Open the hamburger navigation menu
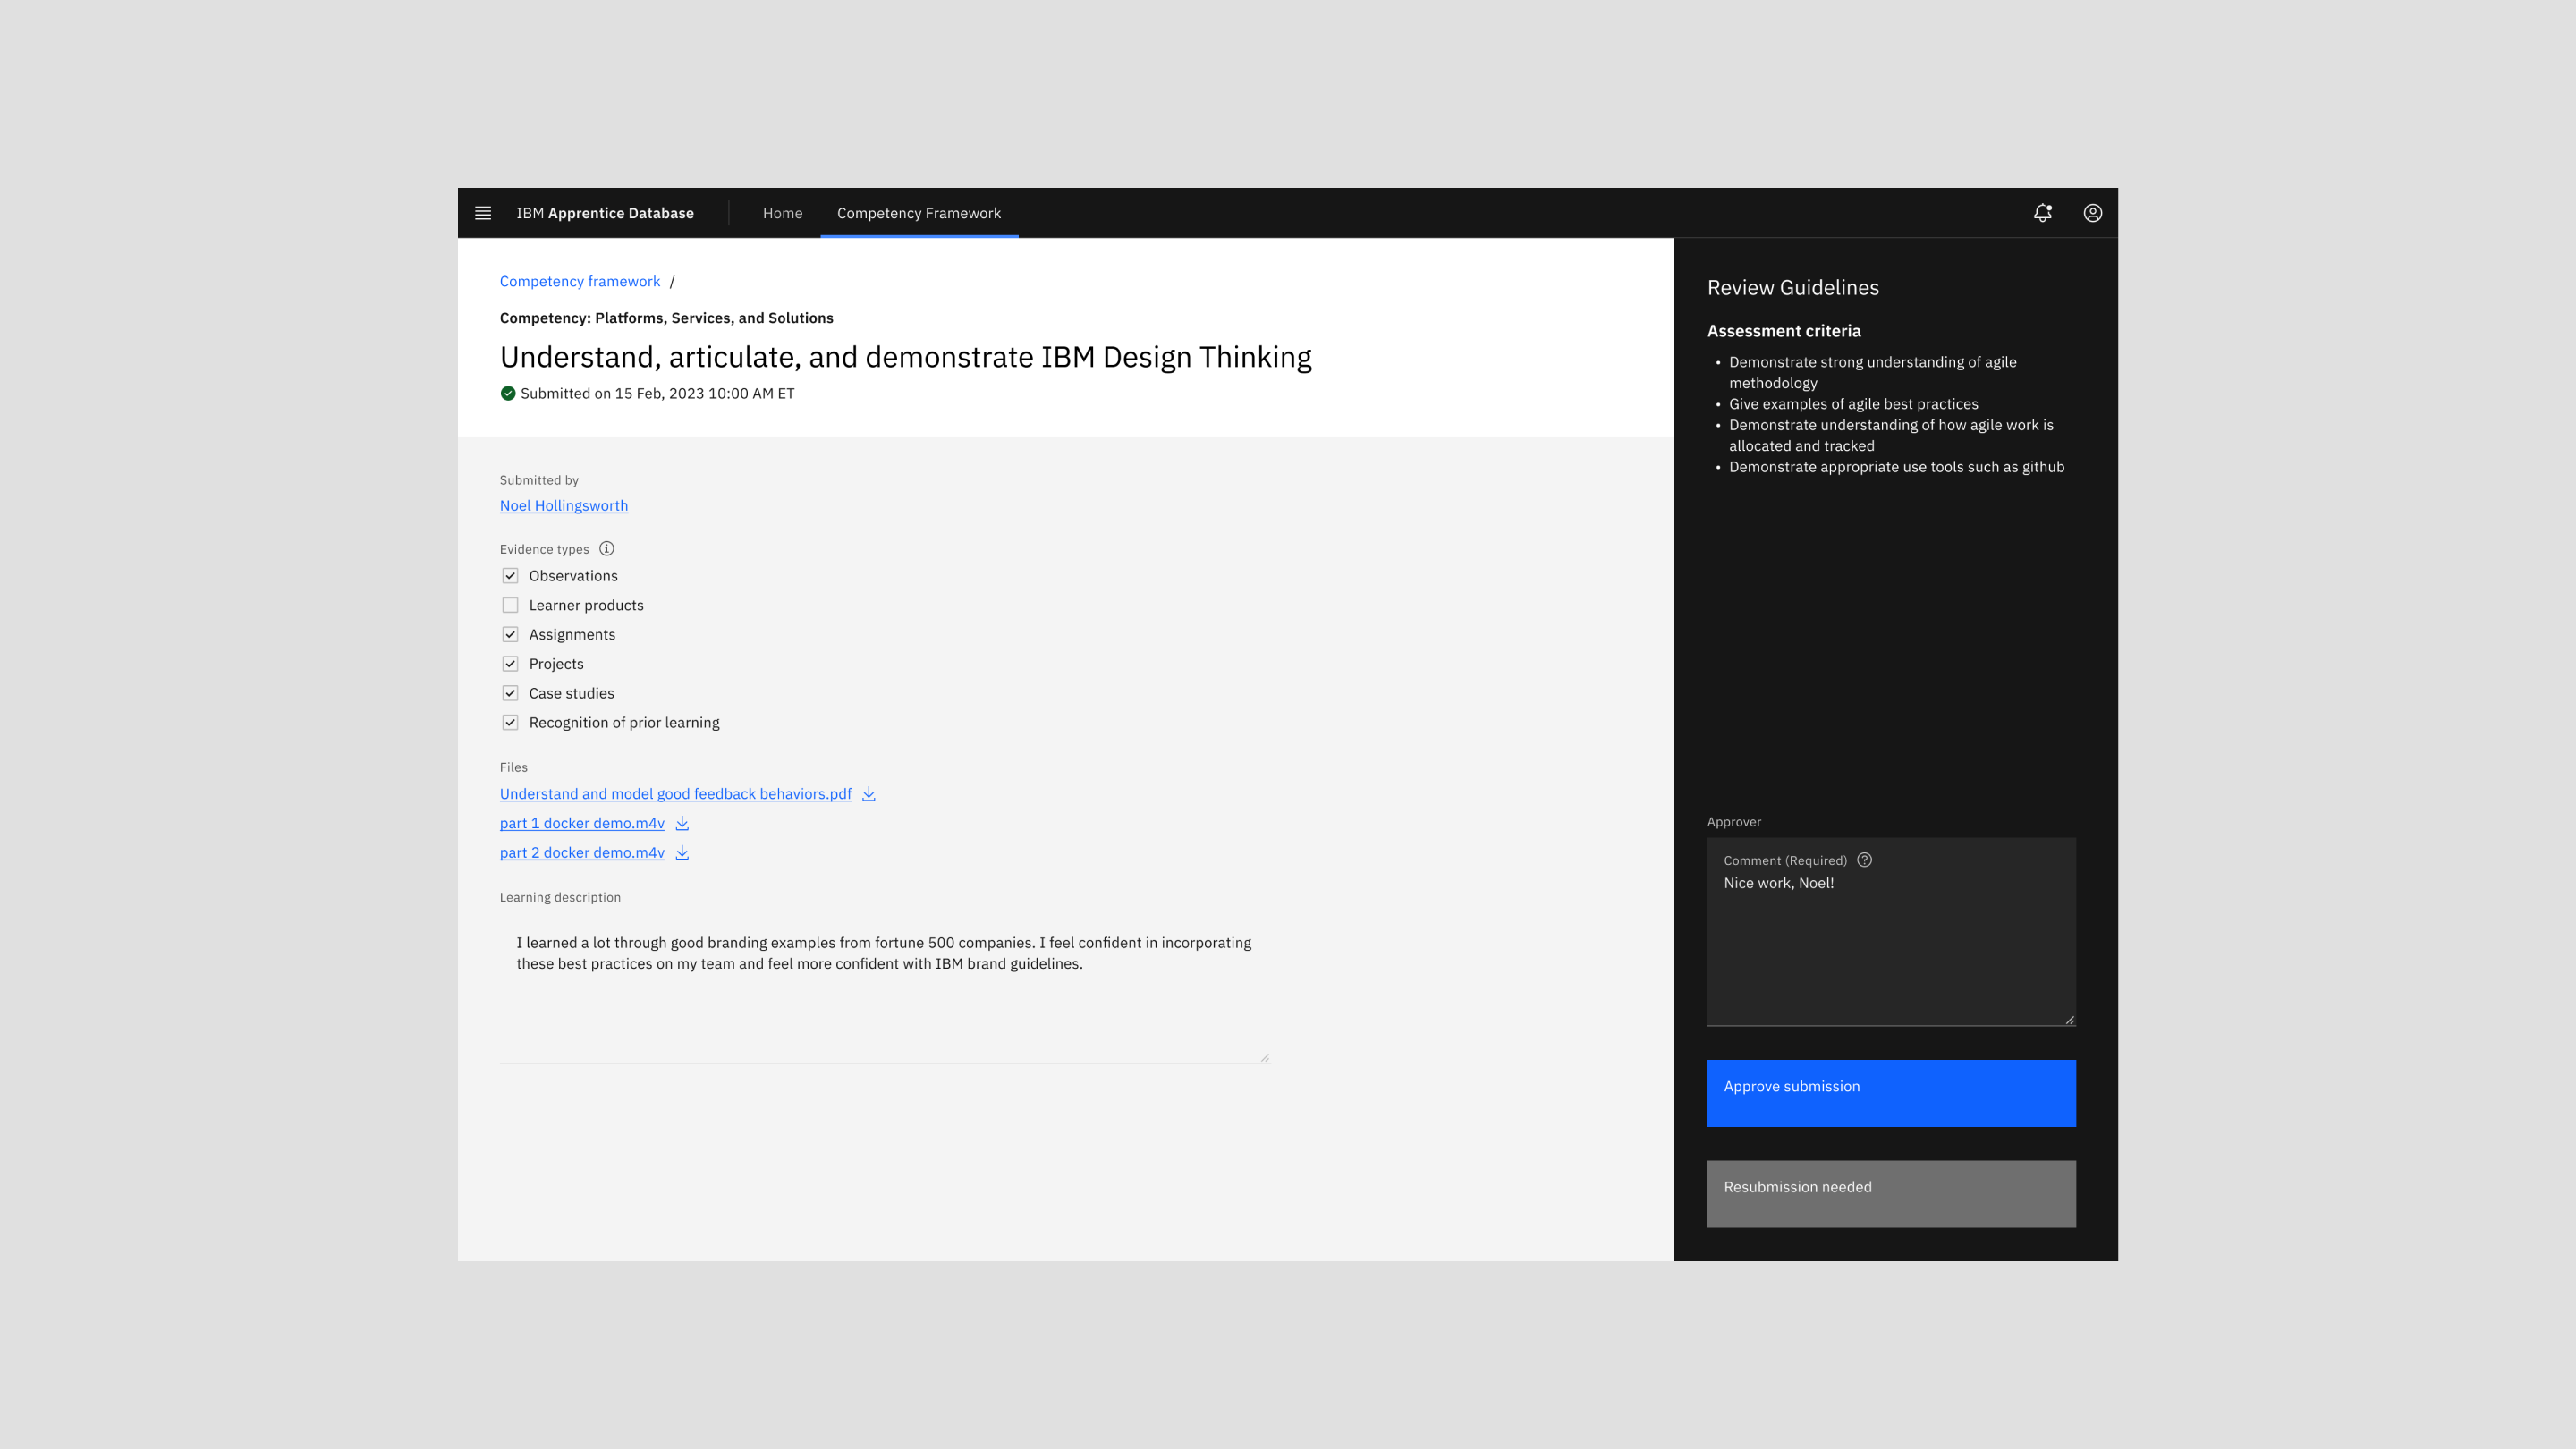Viewport: 2576px width, 1449px height. point(483,213)
